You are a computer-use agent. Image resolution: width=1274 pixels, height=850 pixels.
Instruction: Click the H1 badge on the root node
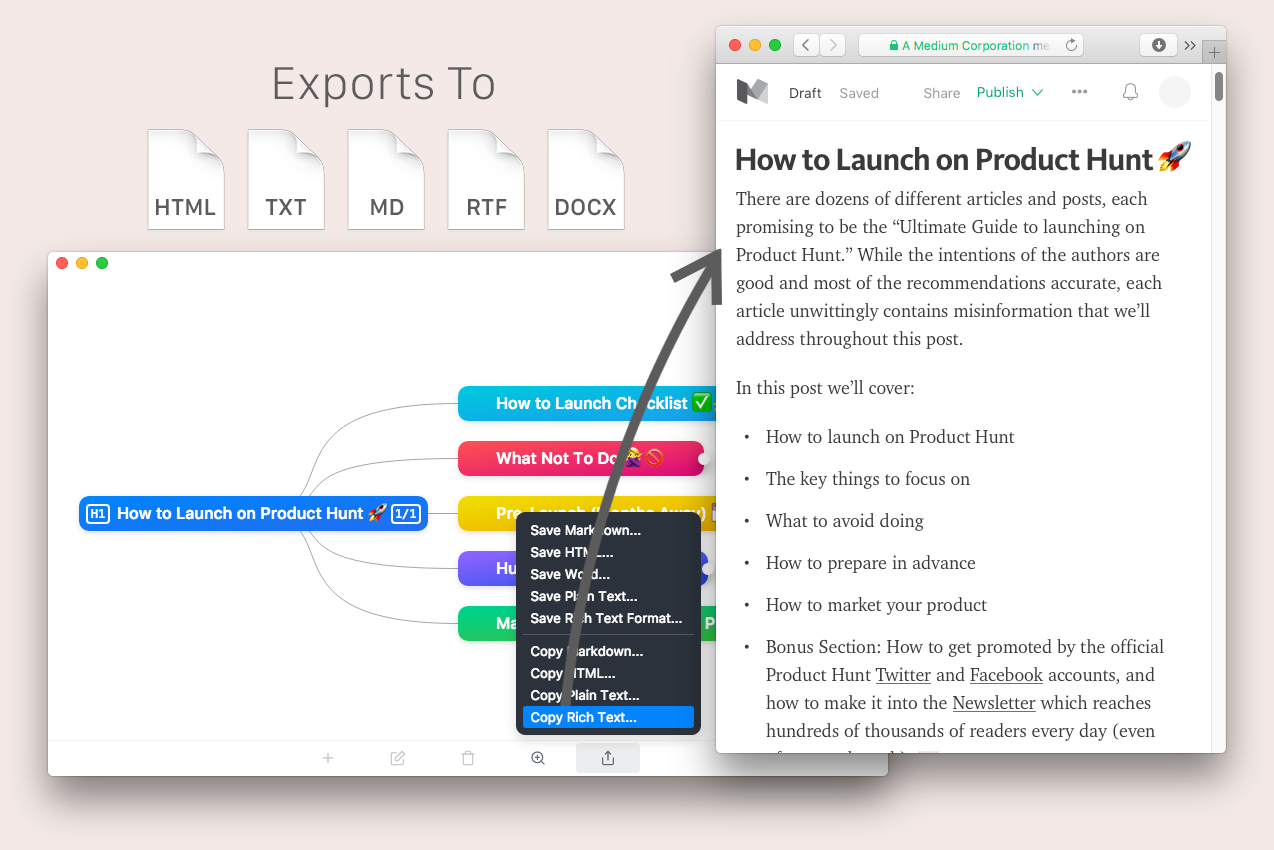[98, 514]
